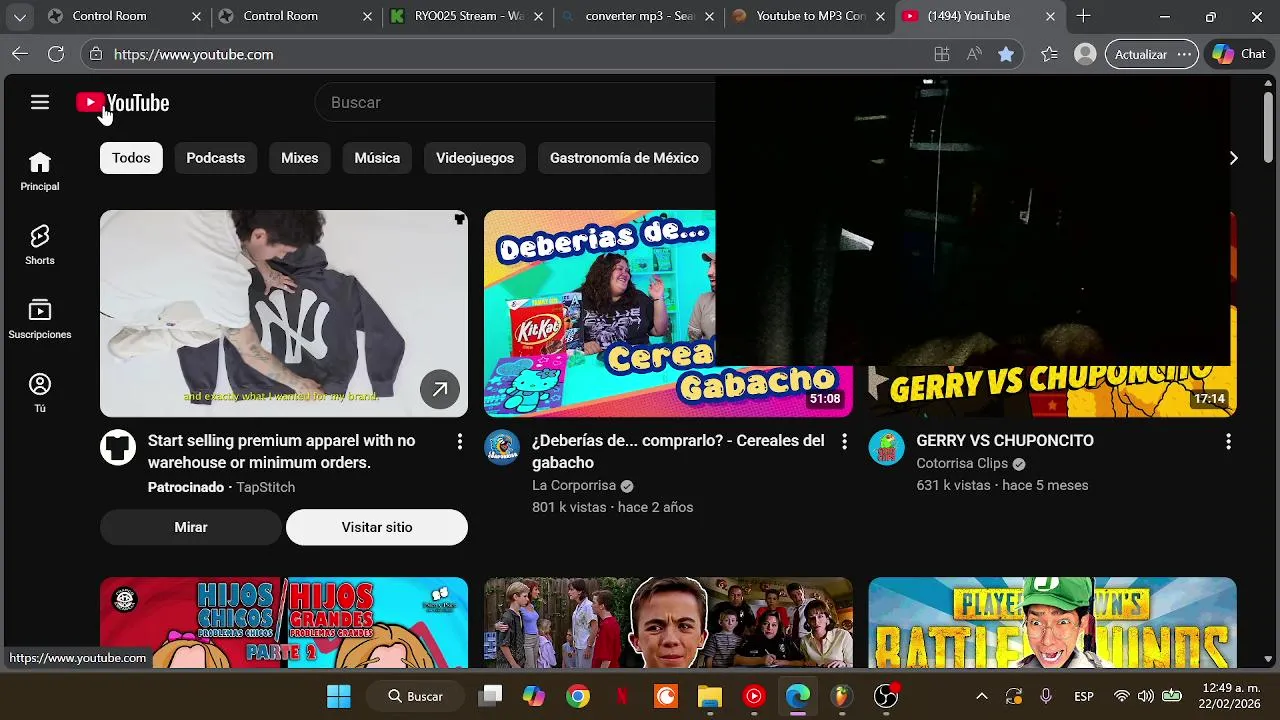Click the browser address bar URL

pos(193,54)
